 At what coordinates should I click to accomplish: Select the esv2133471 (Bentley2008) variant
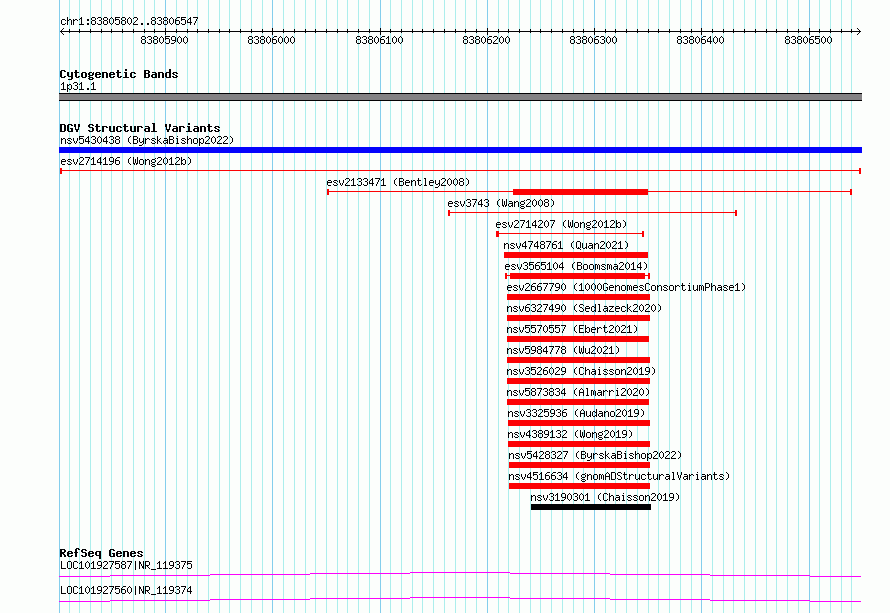coord(398,182)
